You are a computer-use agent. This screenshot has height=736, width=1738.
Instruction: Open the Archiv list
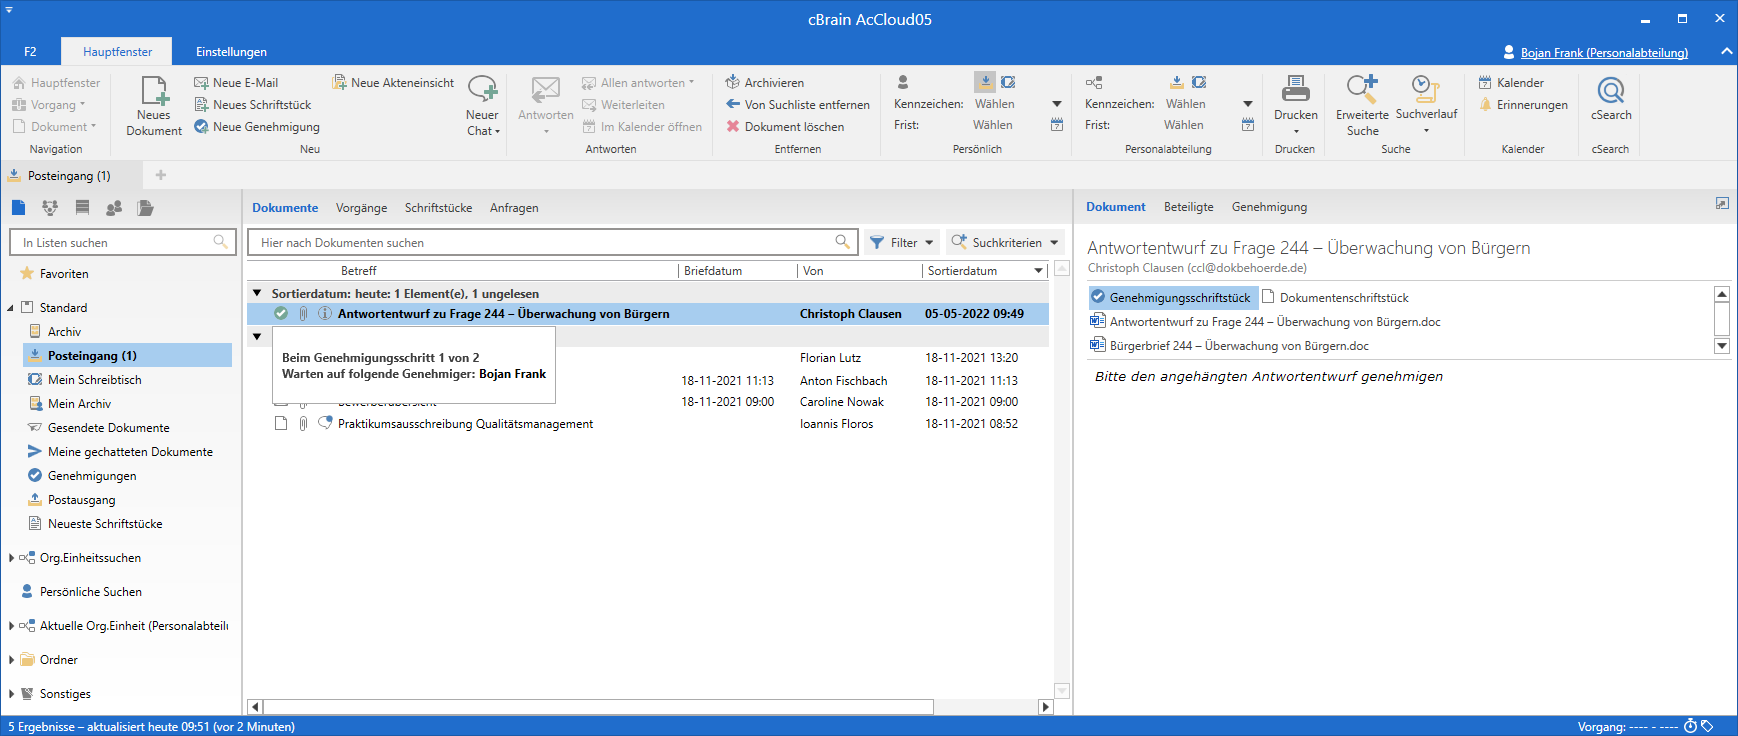pyautogui.click(x=64, y=332)
